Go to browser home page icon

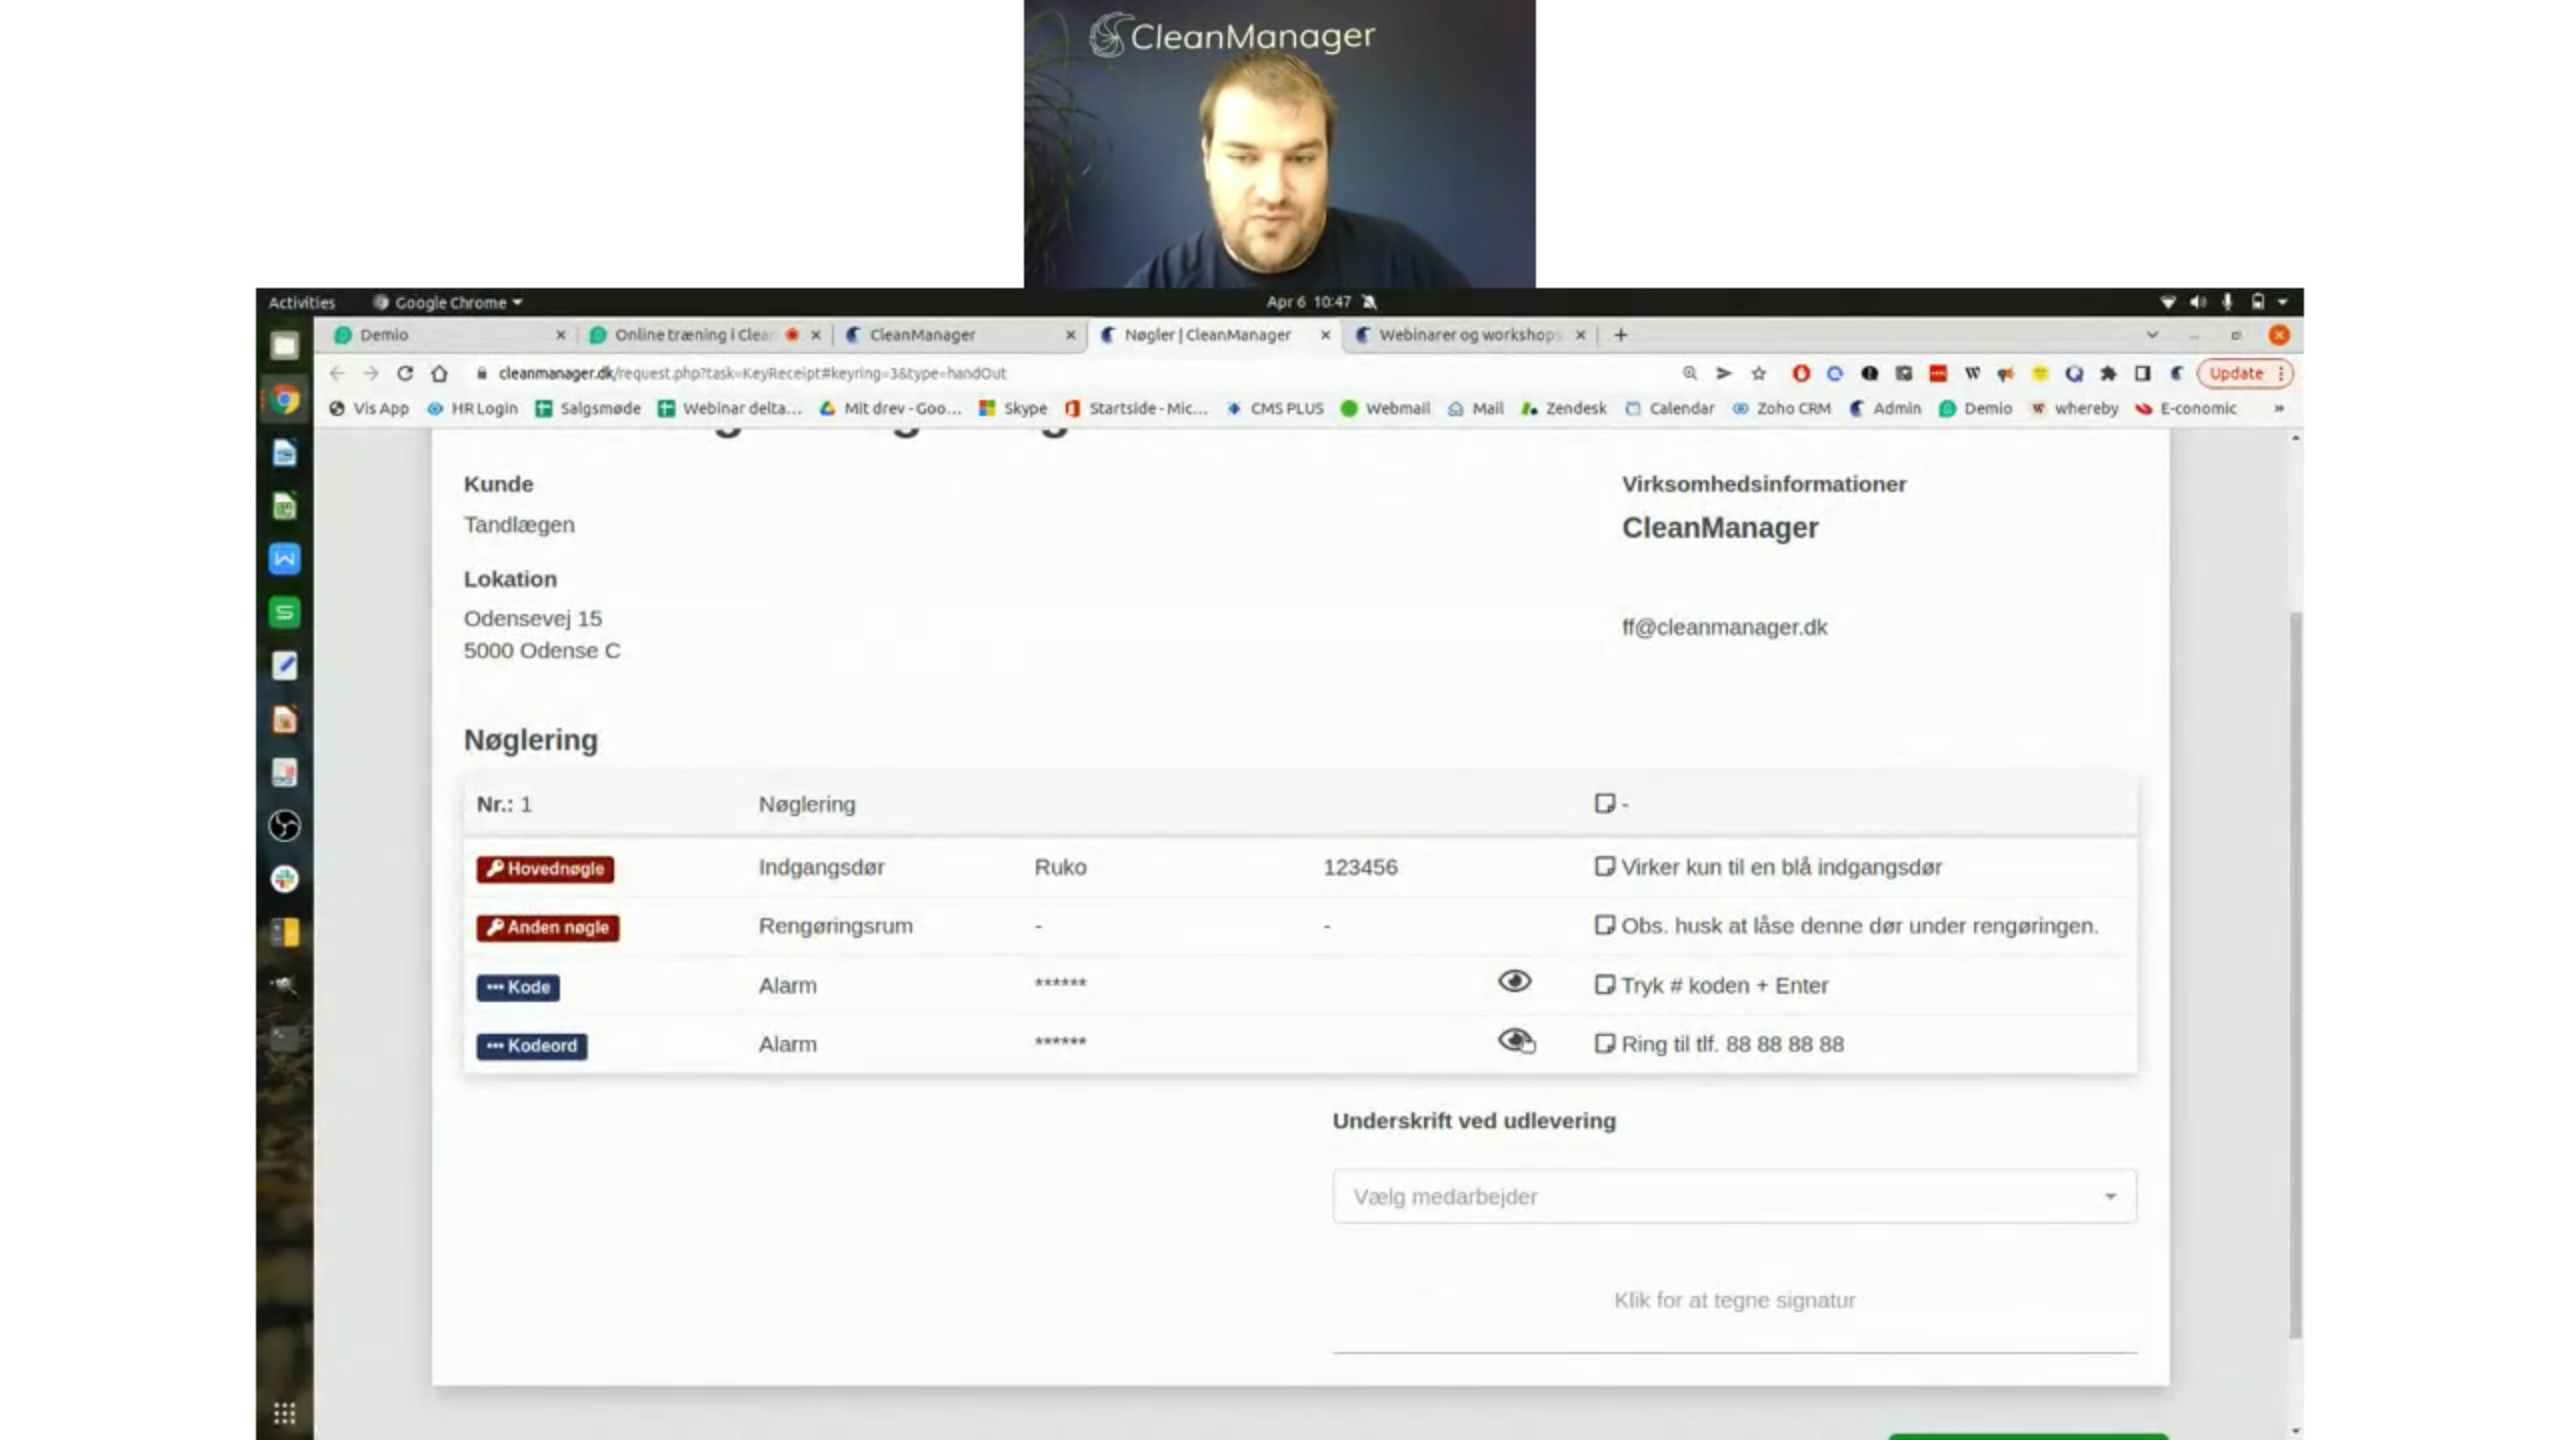tap(439, 373)
